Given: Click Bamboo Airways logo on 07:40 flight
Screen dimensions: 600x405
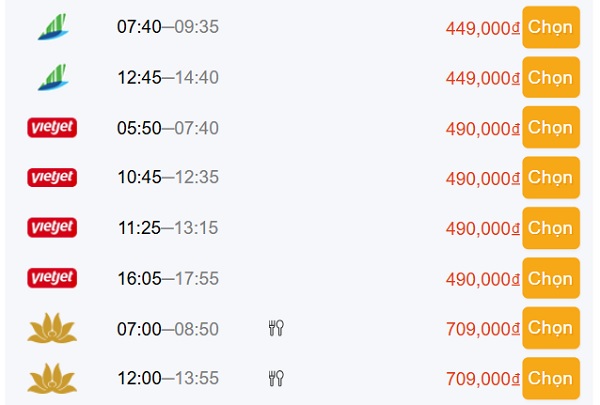Looking at the screenshot, I should pyautogui.click(x=52, y=27).
